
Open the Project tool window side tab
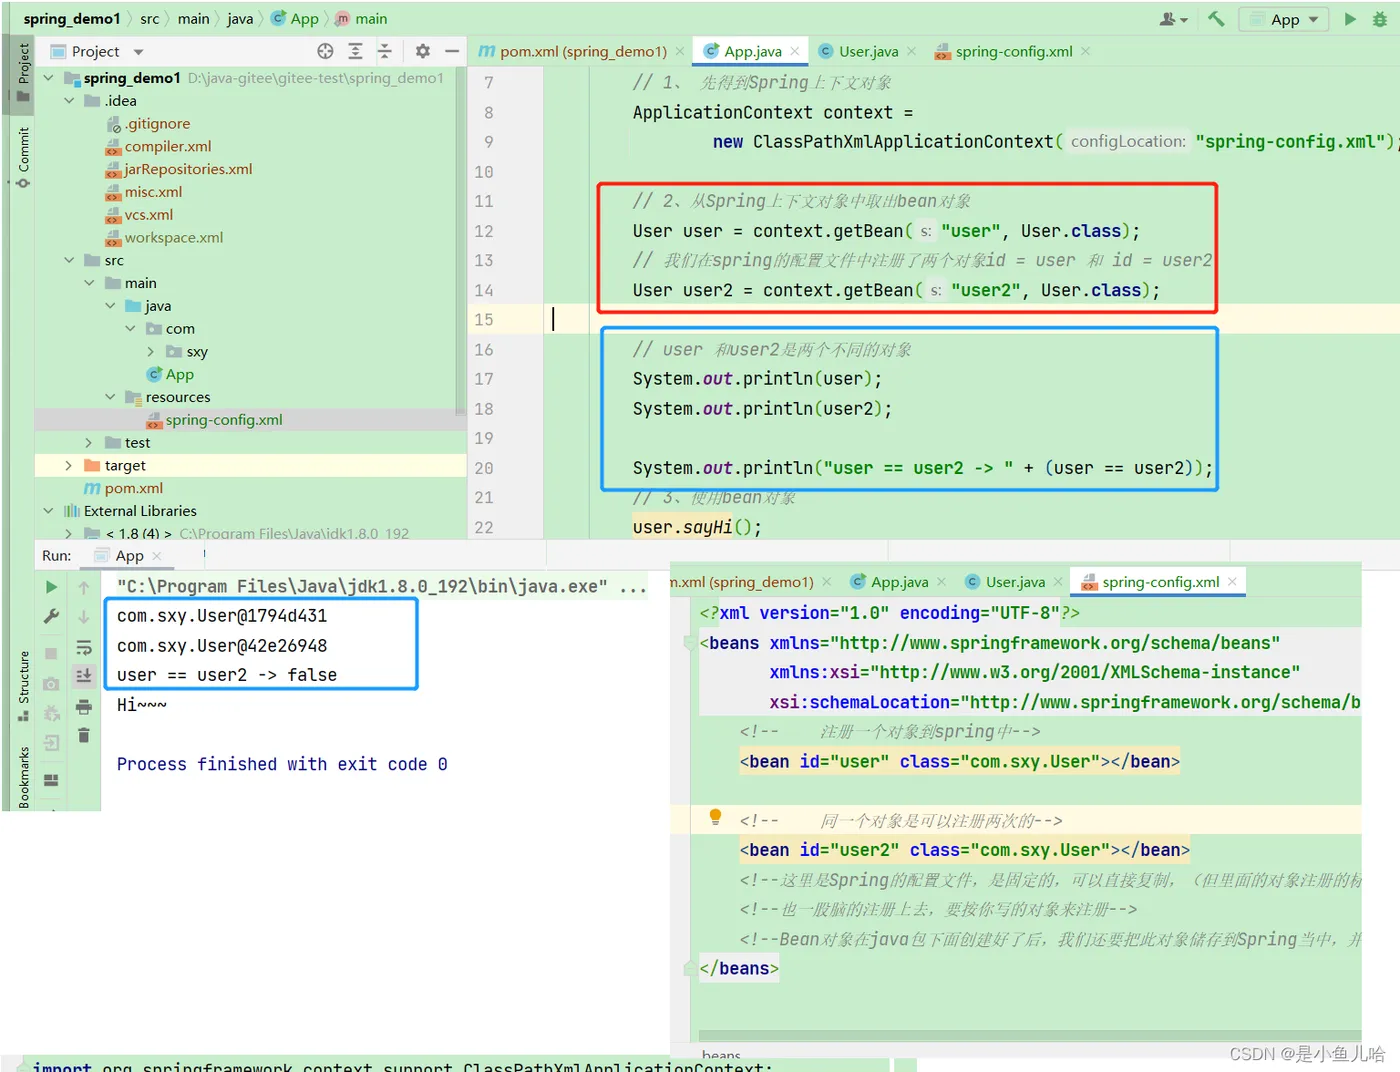(23, 73)
